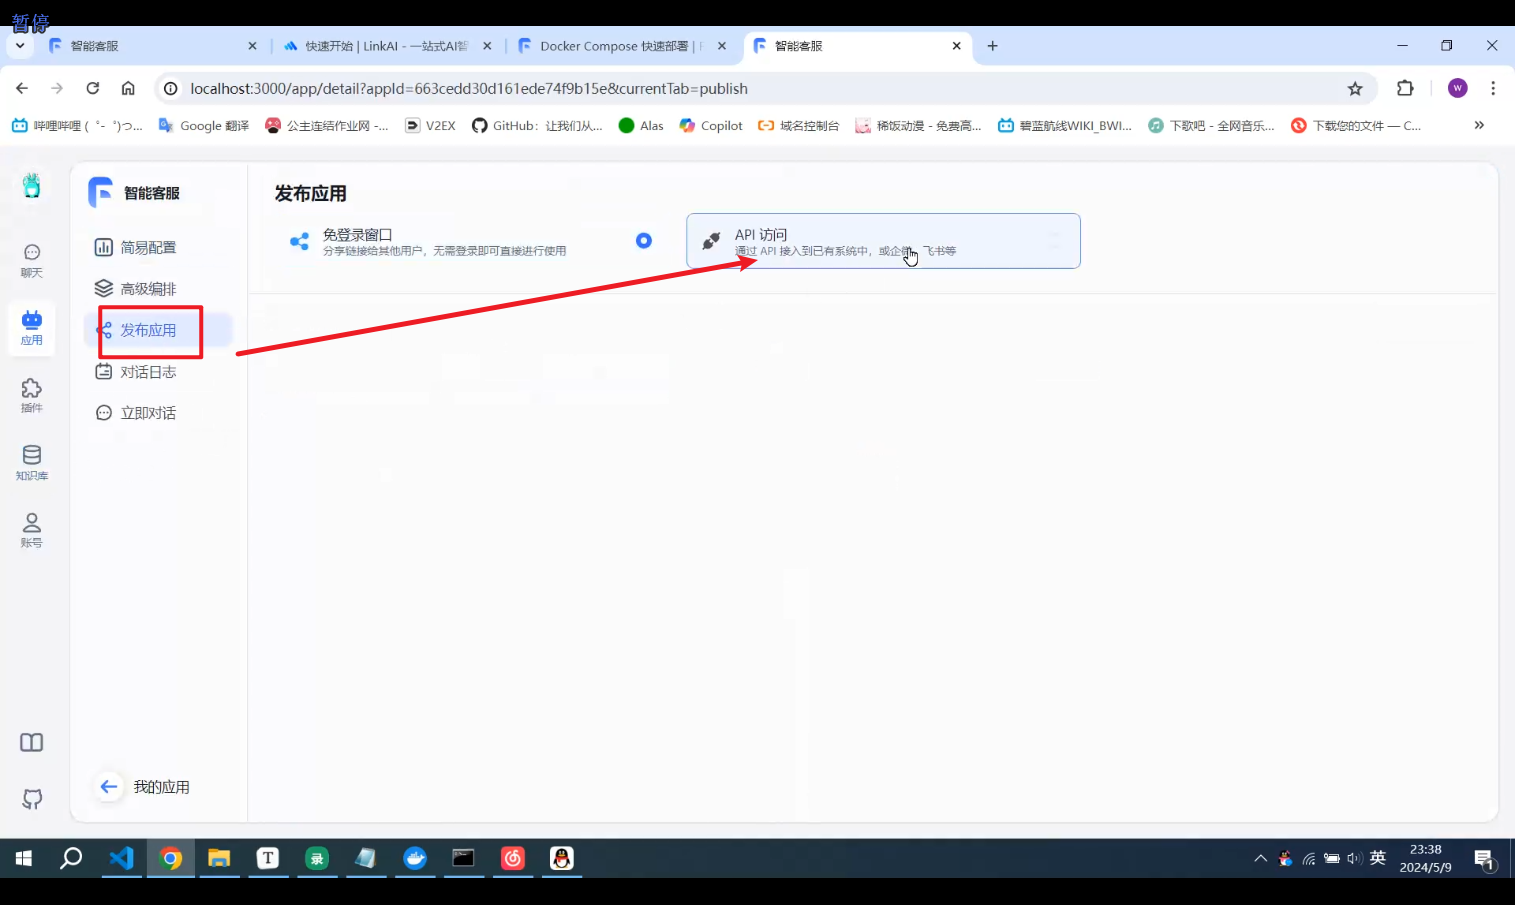Screen dimensions: 1515x905
Task: Show hidden system tray icons
Action: coord(1260,858)
